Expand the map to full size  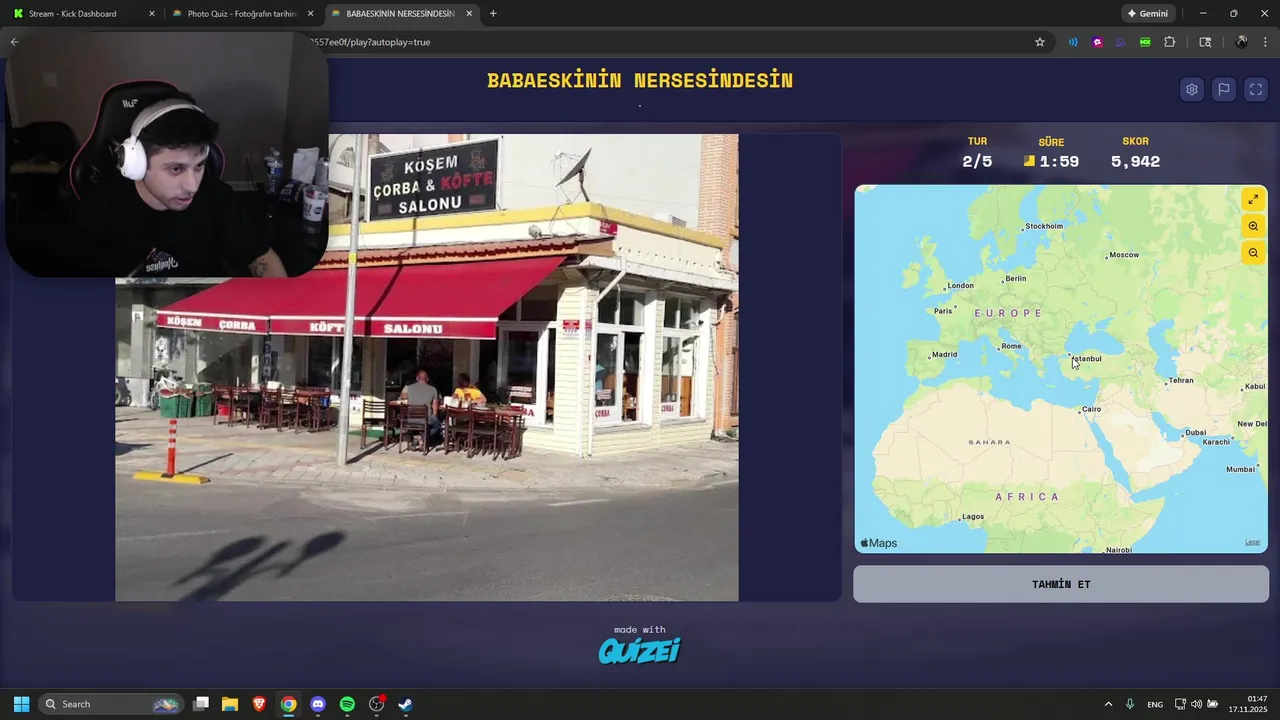click(1253, 199)
